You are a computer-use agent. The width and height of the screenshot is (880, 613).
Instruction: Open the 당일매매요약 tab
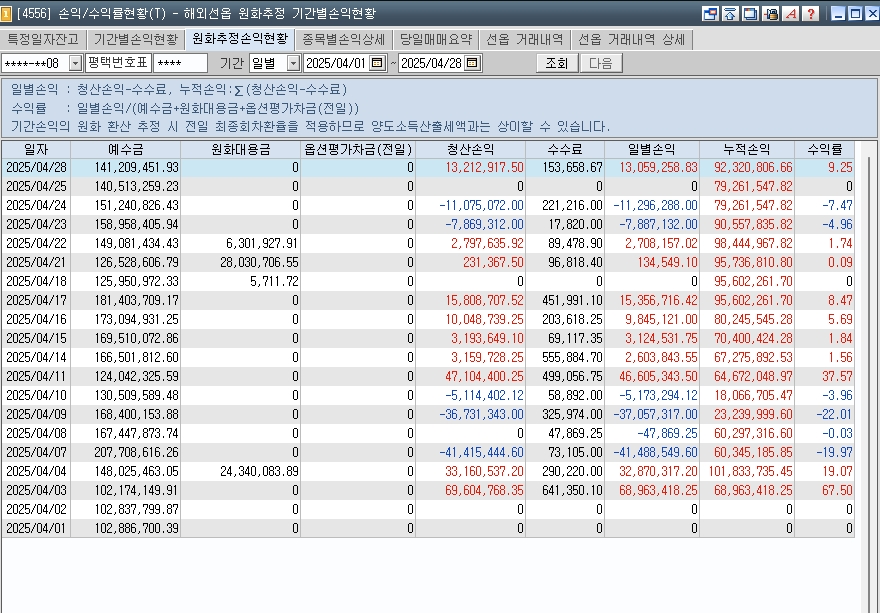436,39
